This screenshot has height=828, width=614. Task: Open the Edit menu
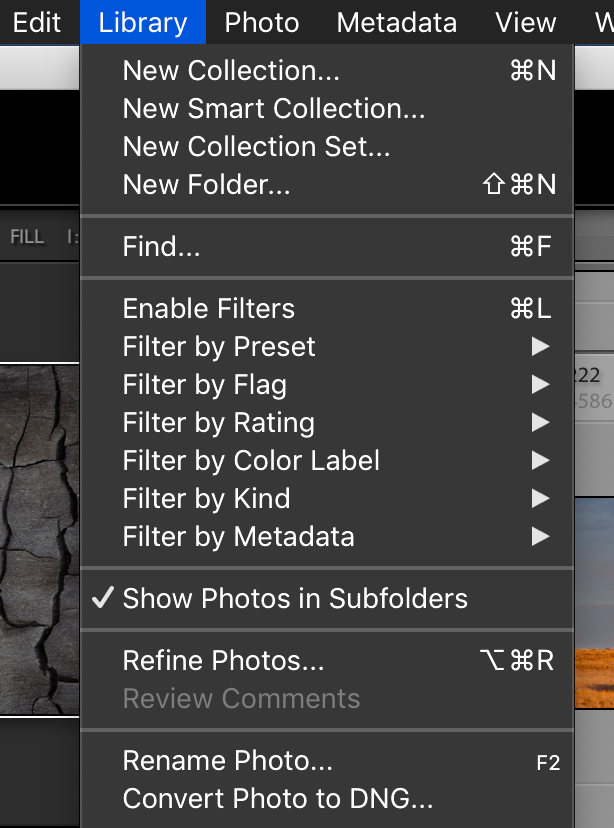click(37, 22)
